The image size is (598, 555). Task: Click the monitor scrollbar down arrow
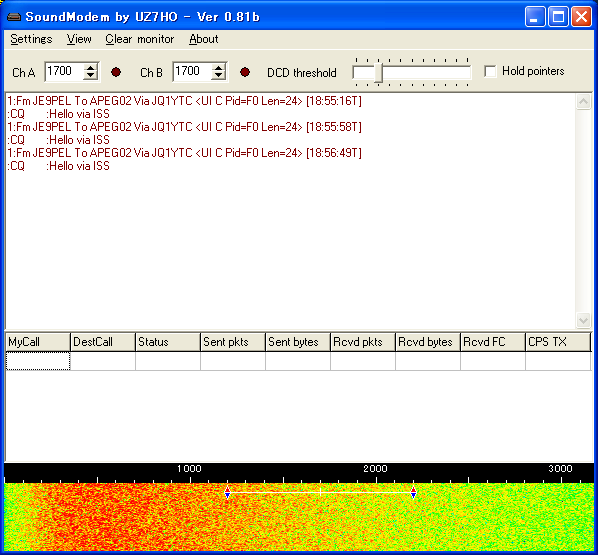tap(583, 320)
